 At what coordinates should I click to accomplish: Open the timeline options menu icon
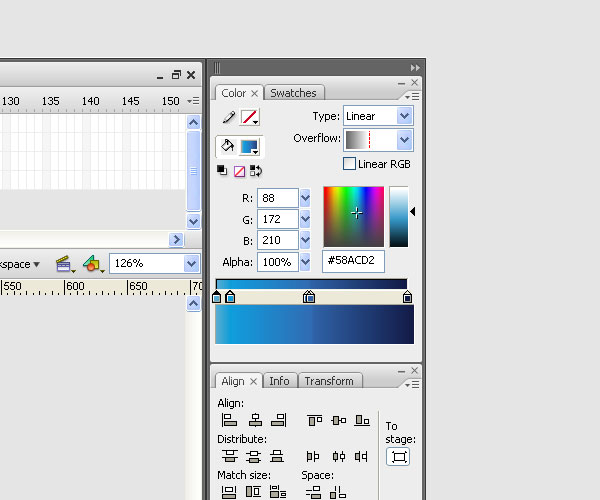(x=193, y=101)
